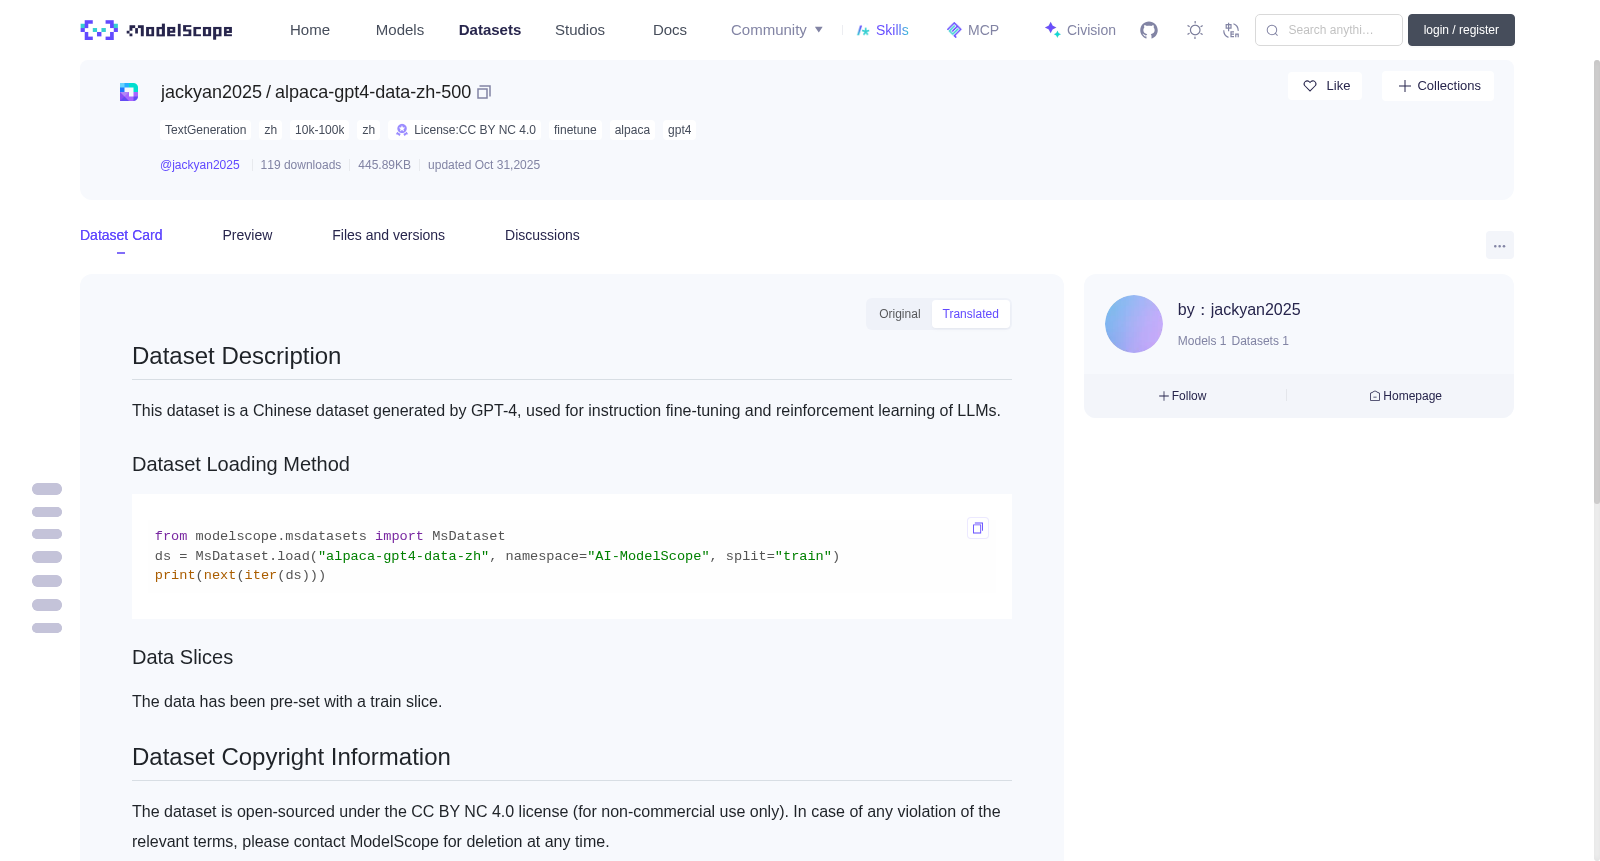Click the '119 downloads' text
1600x861 pixels.
[301, 165]
